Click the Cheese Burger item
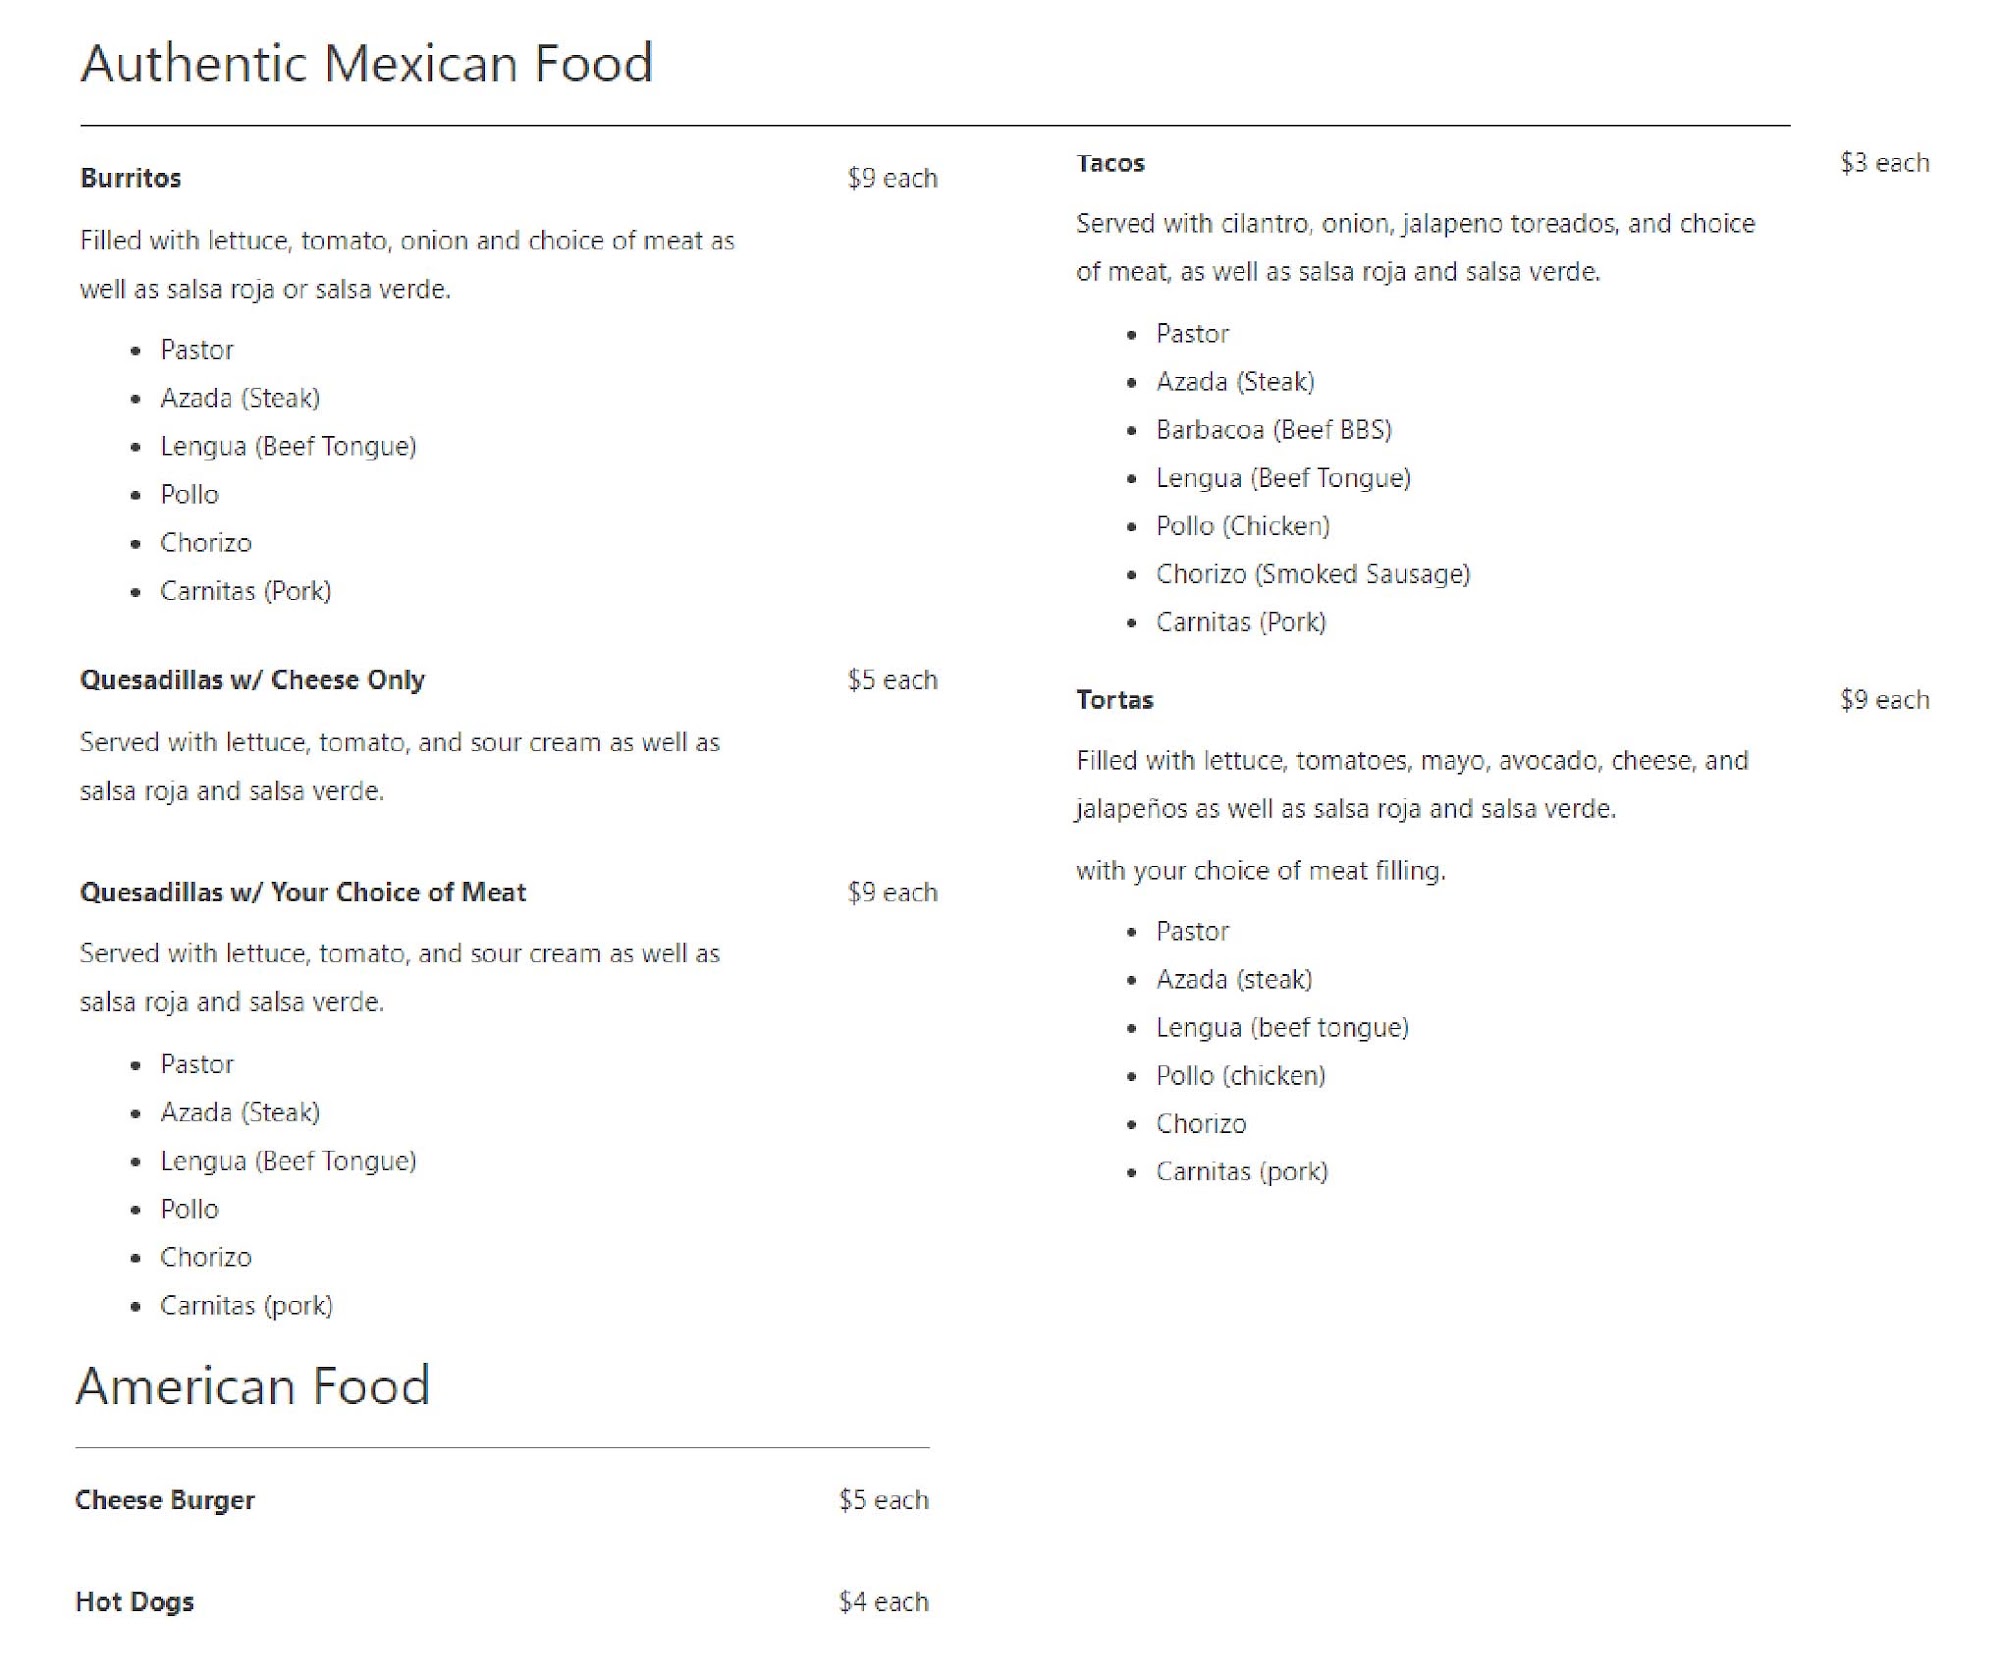 tap(165, 1500)
